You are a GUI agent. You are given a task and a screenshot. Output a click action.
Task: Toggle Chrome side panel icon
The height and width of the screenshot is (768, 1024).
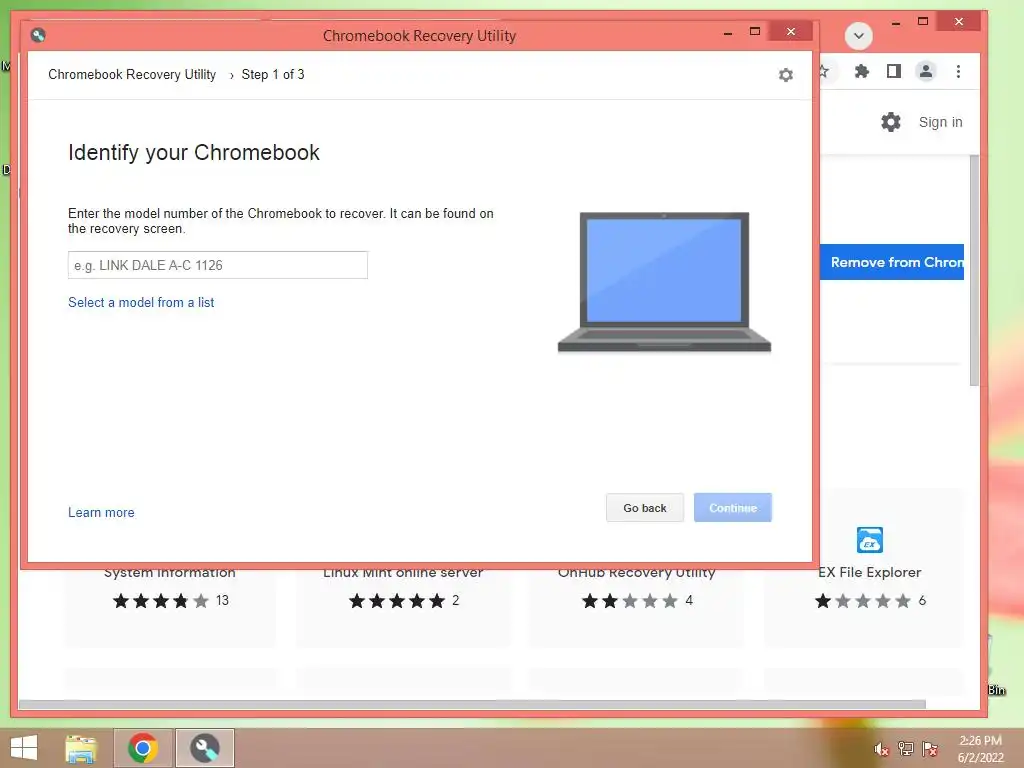tap(893, 71)
